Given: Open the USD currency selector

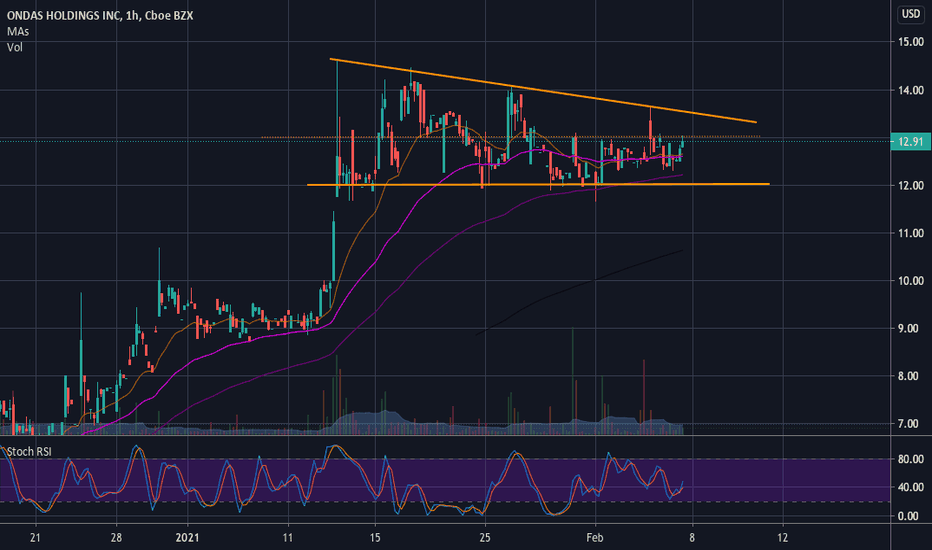Looking at the screenshot, I should point(911,14).
